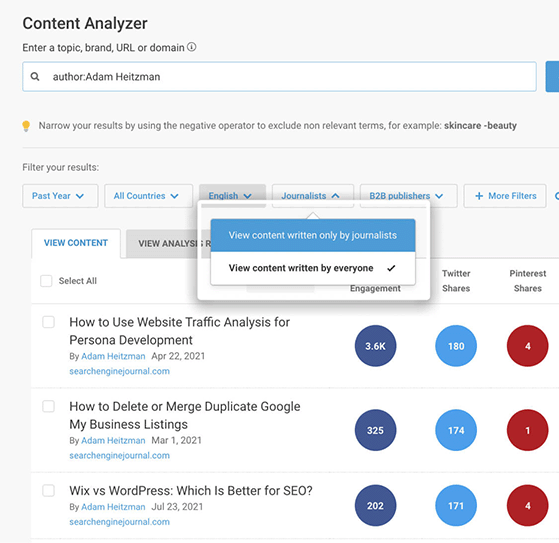Click the lightbulb tip icon
559x543 pixels.
pyautogui.click(x=26, y=126)
